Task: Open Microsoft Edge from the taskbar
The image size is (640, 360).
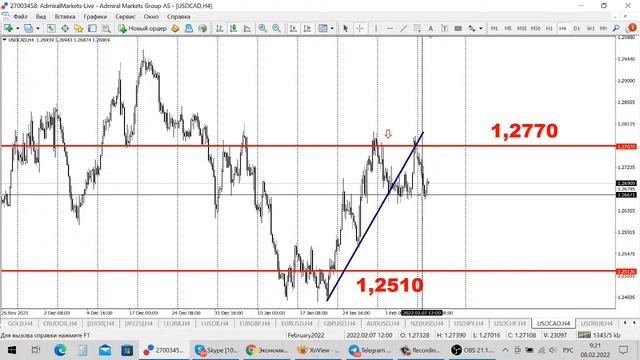Action: point(60,350)
